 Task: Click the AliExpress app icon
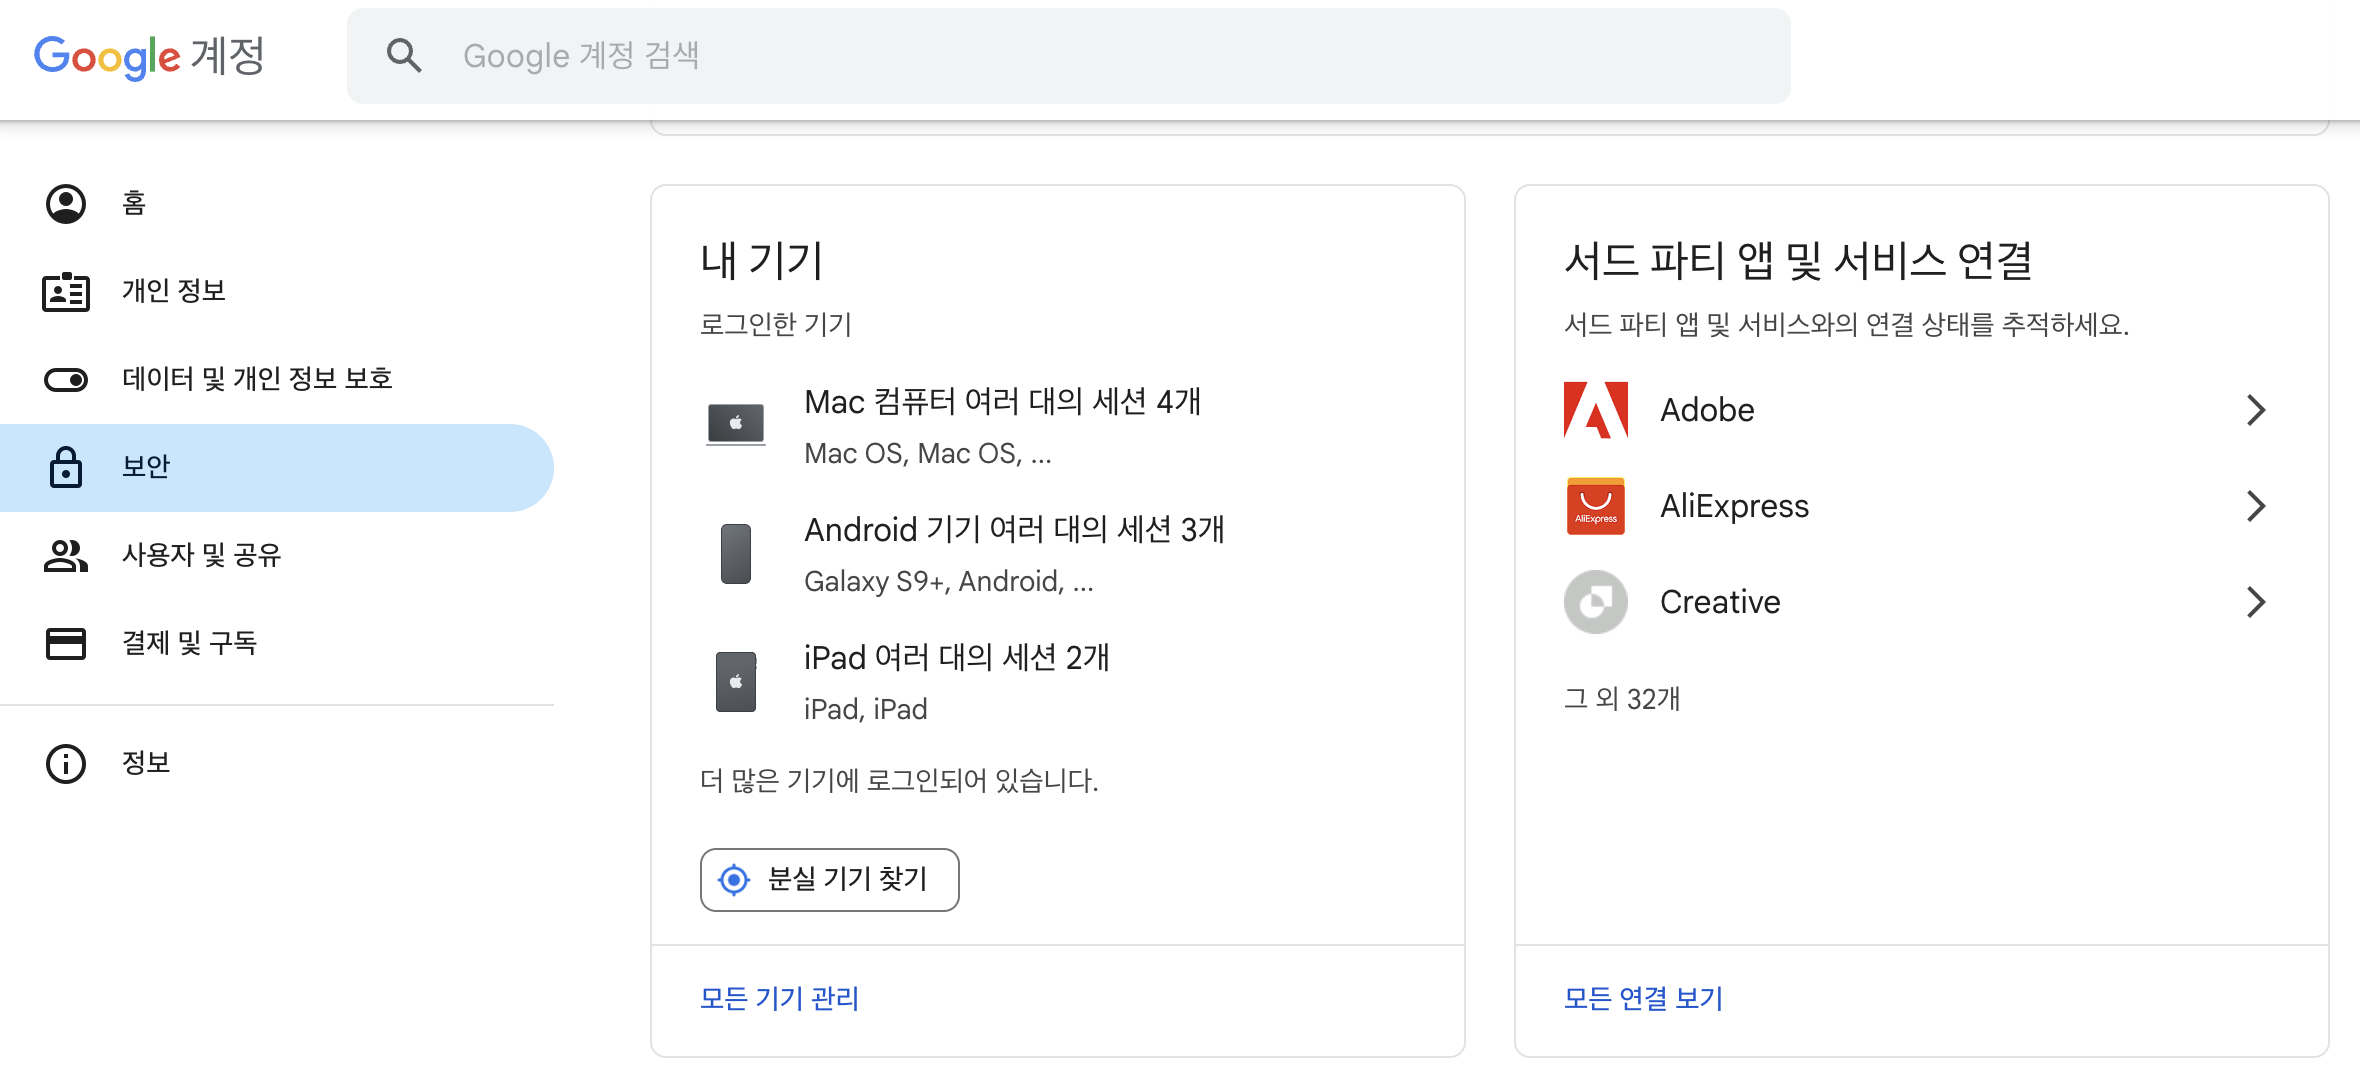point(1595,506)
